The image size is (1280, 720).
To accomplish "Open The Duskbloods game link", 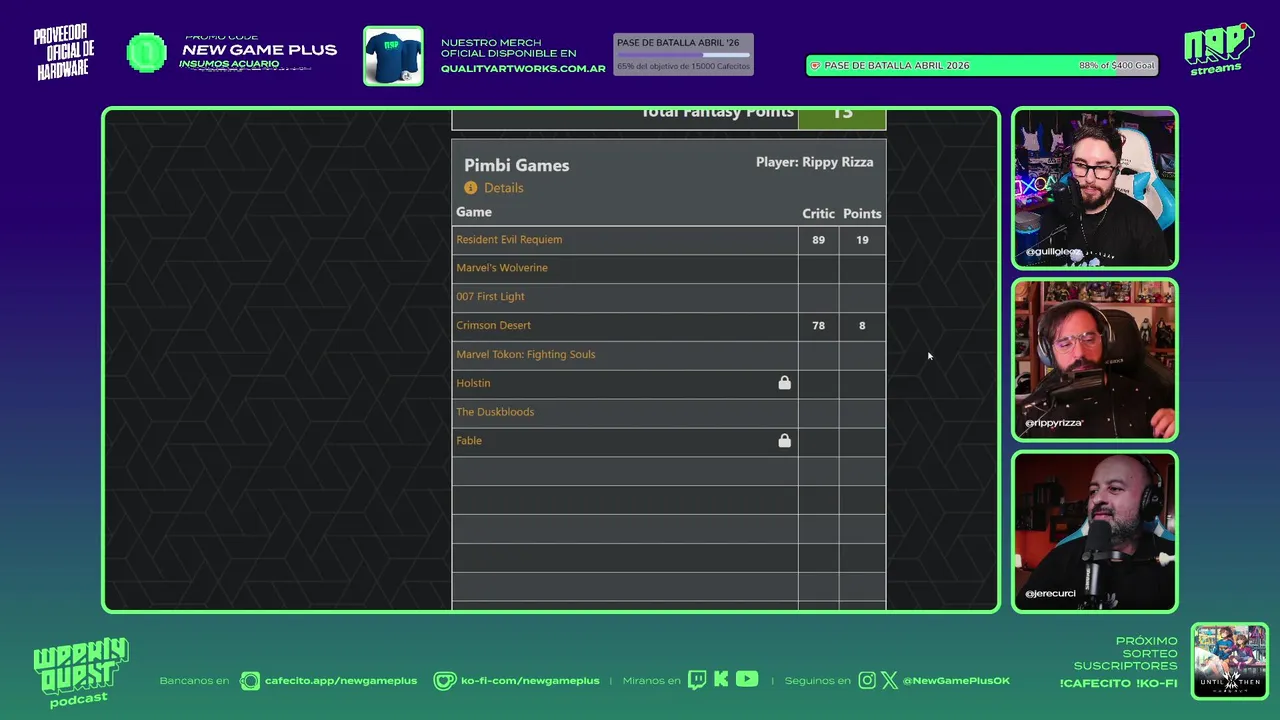I will pos(495,412).
